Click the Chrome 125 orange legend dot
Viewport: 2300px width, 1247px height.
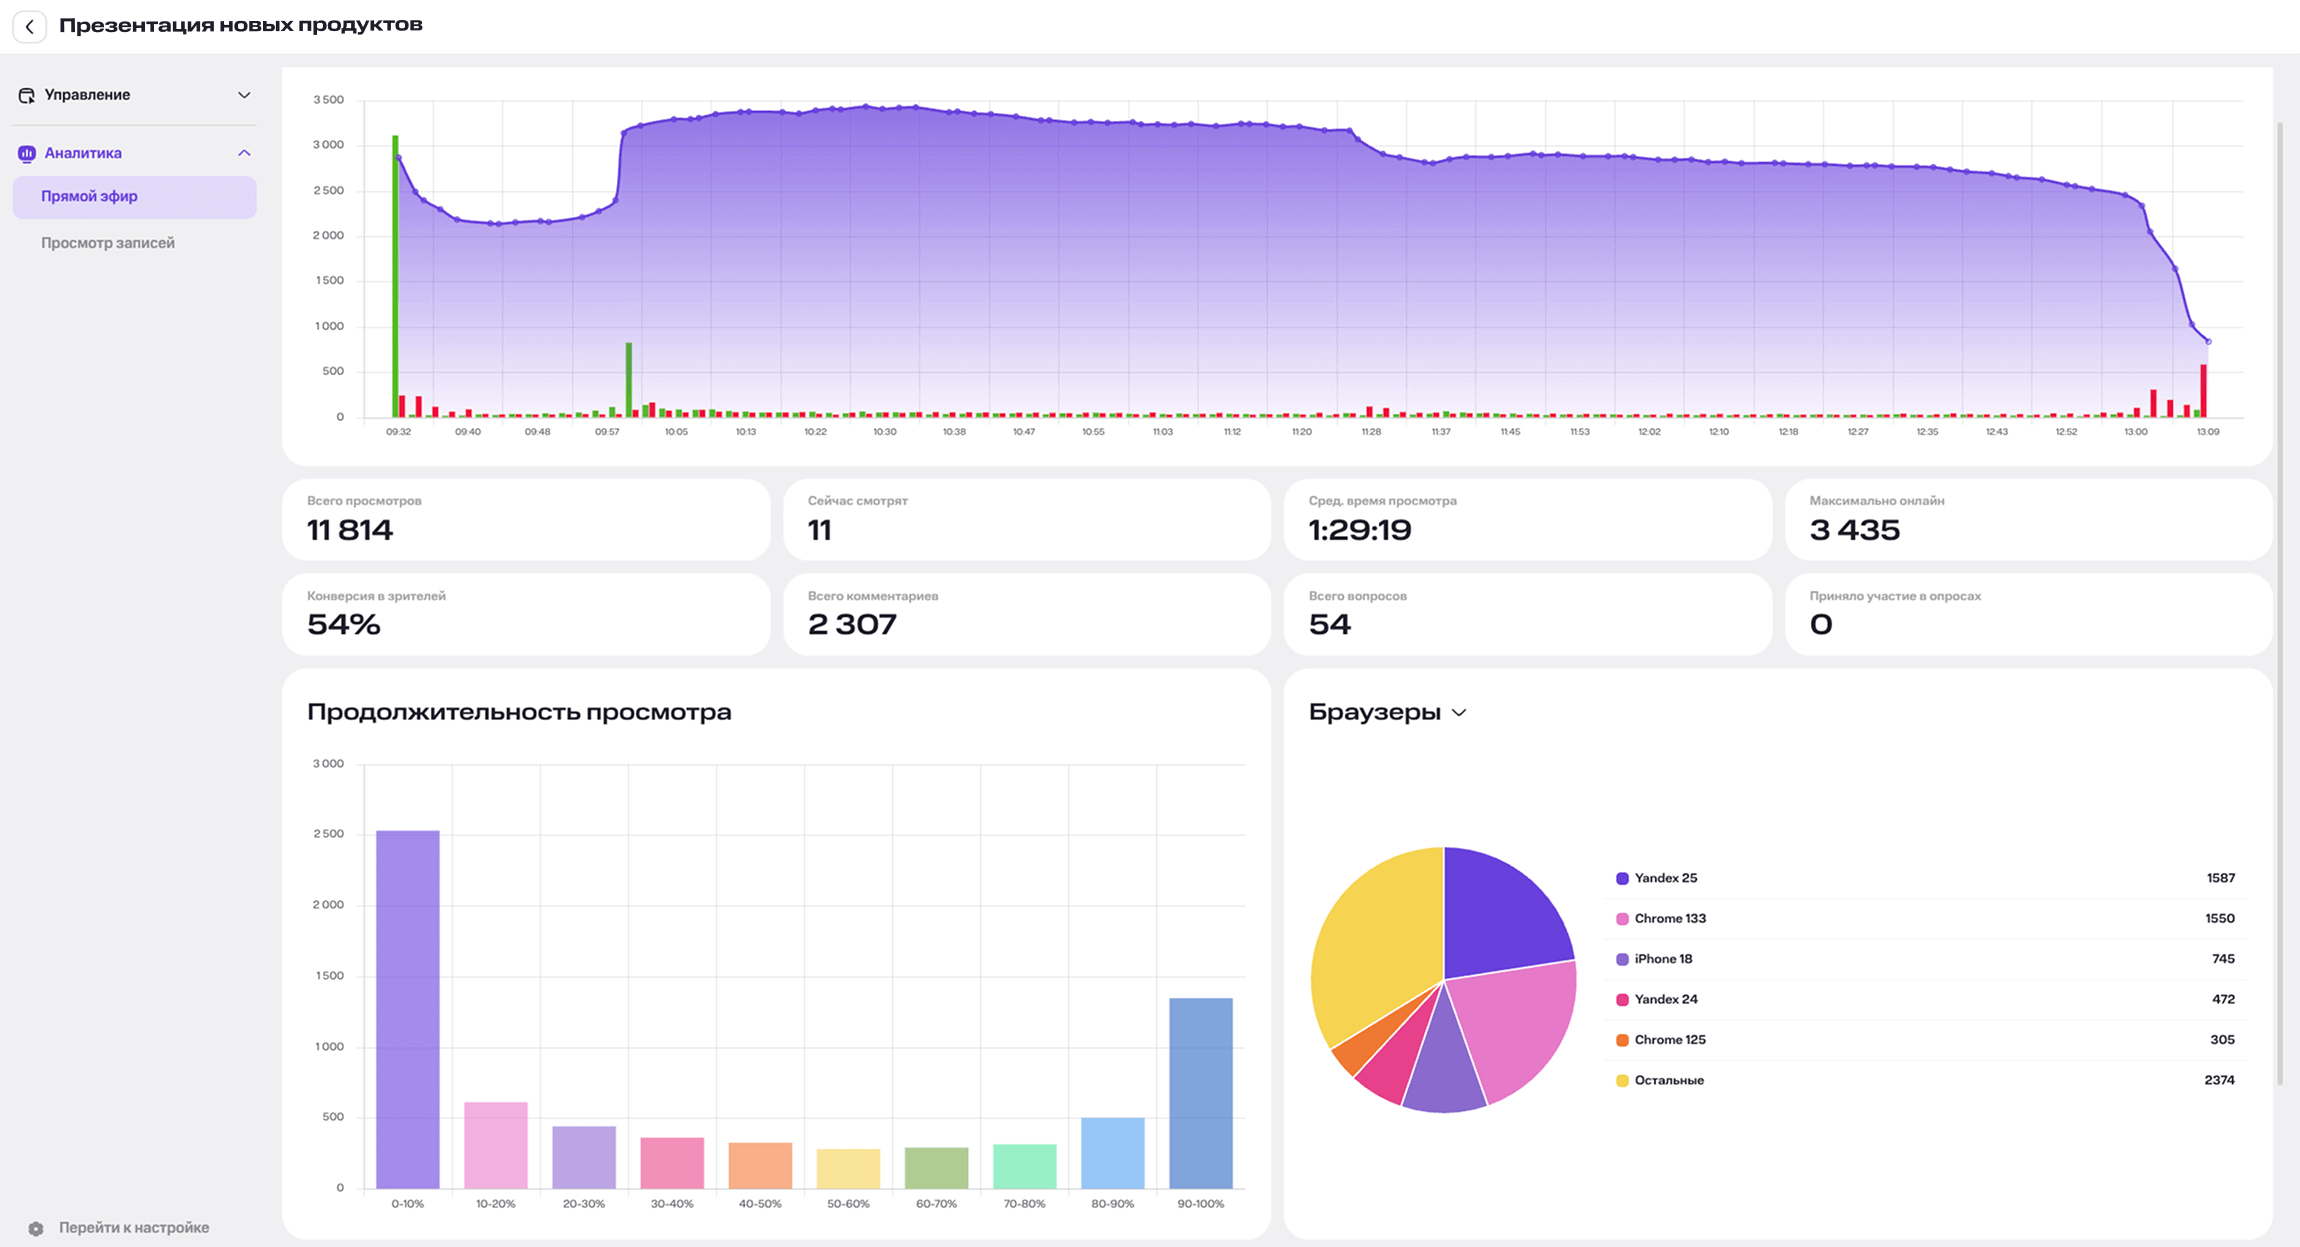tap(1622, 1040)
